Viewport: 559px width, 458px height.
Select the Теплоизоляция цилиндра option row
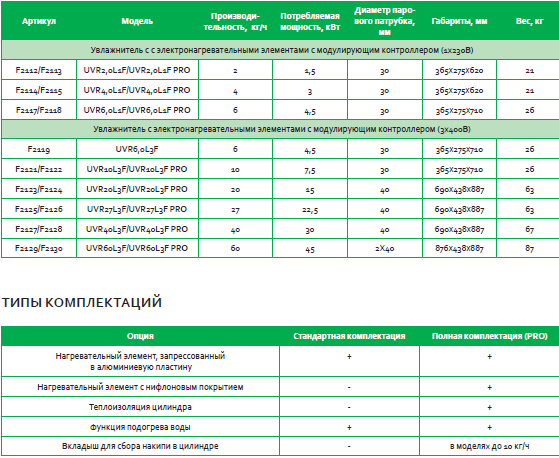[280, 407]
